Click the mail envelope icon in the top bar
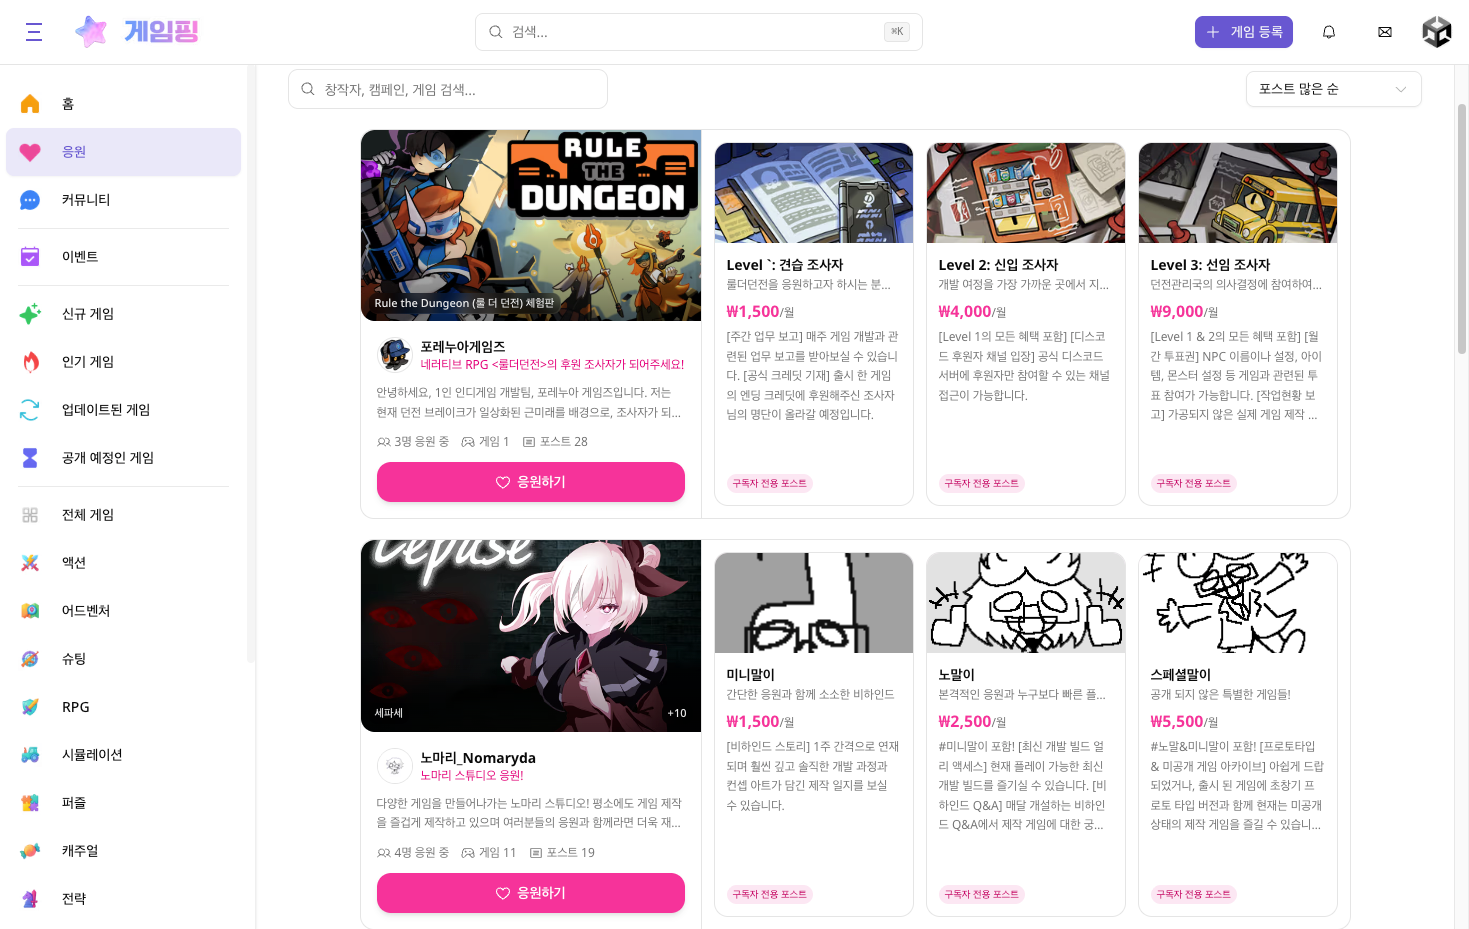The height and width of the screenshot is (929, 1469). (1384, 31)
